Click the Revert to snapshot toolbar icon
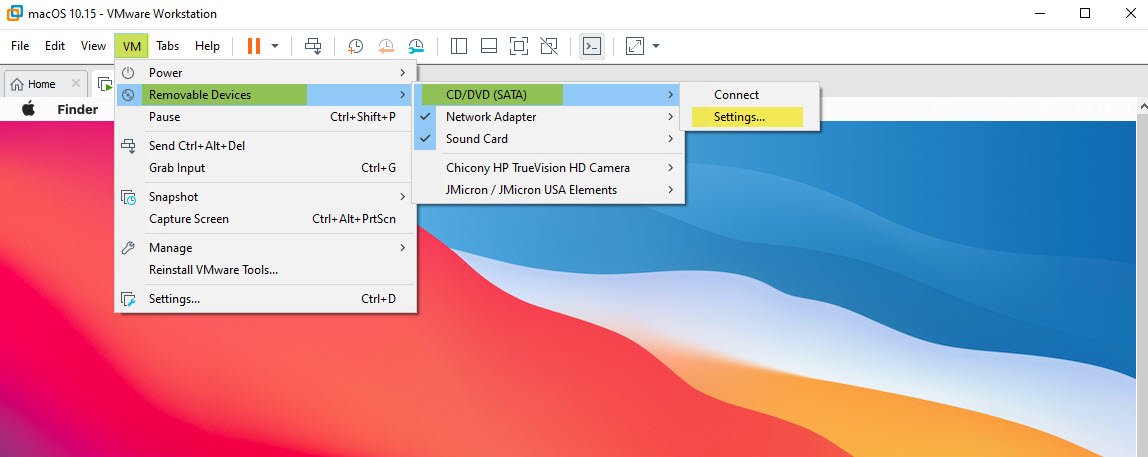 coord(386,46)
